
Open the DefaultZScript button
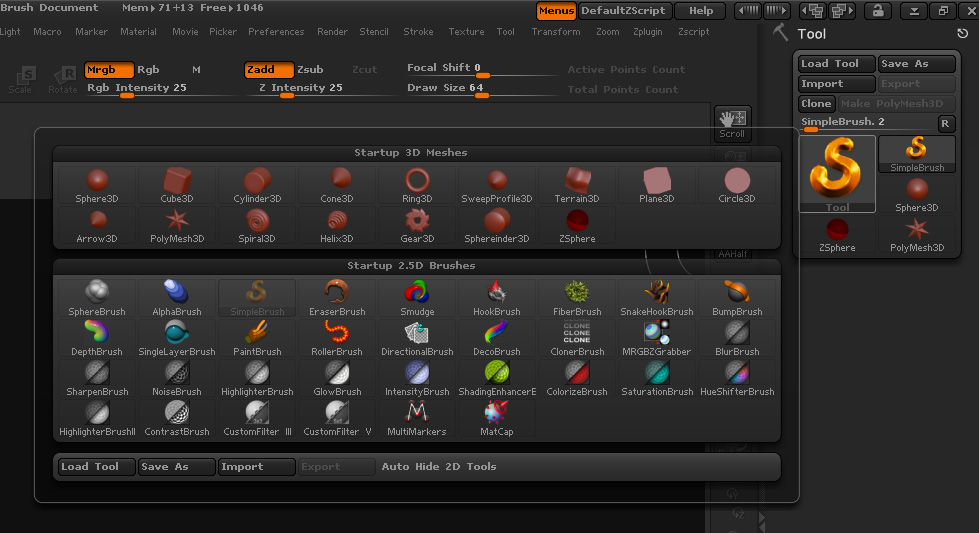pyautogui.click(x=626, y=11)
